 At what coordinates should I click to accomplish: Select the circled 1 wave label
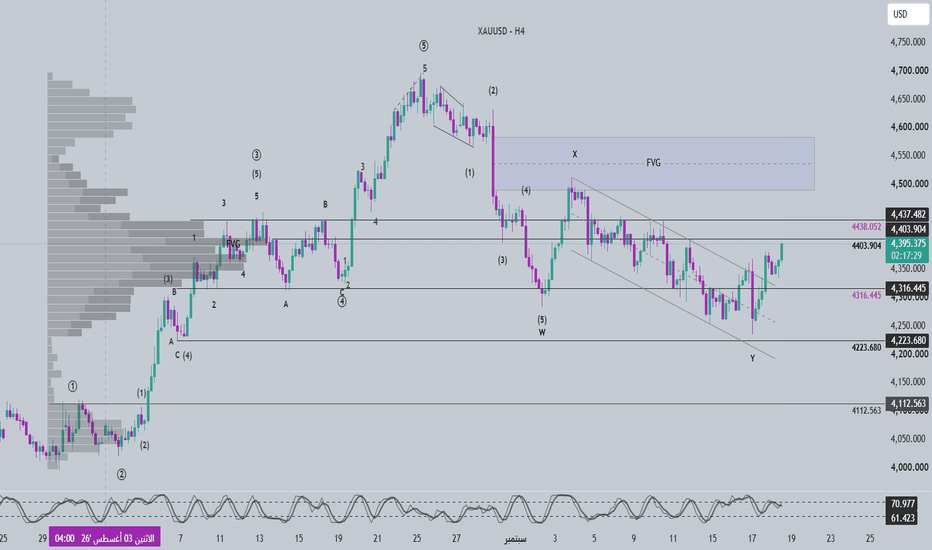(x=73, y=386)
